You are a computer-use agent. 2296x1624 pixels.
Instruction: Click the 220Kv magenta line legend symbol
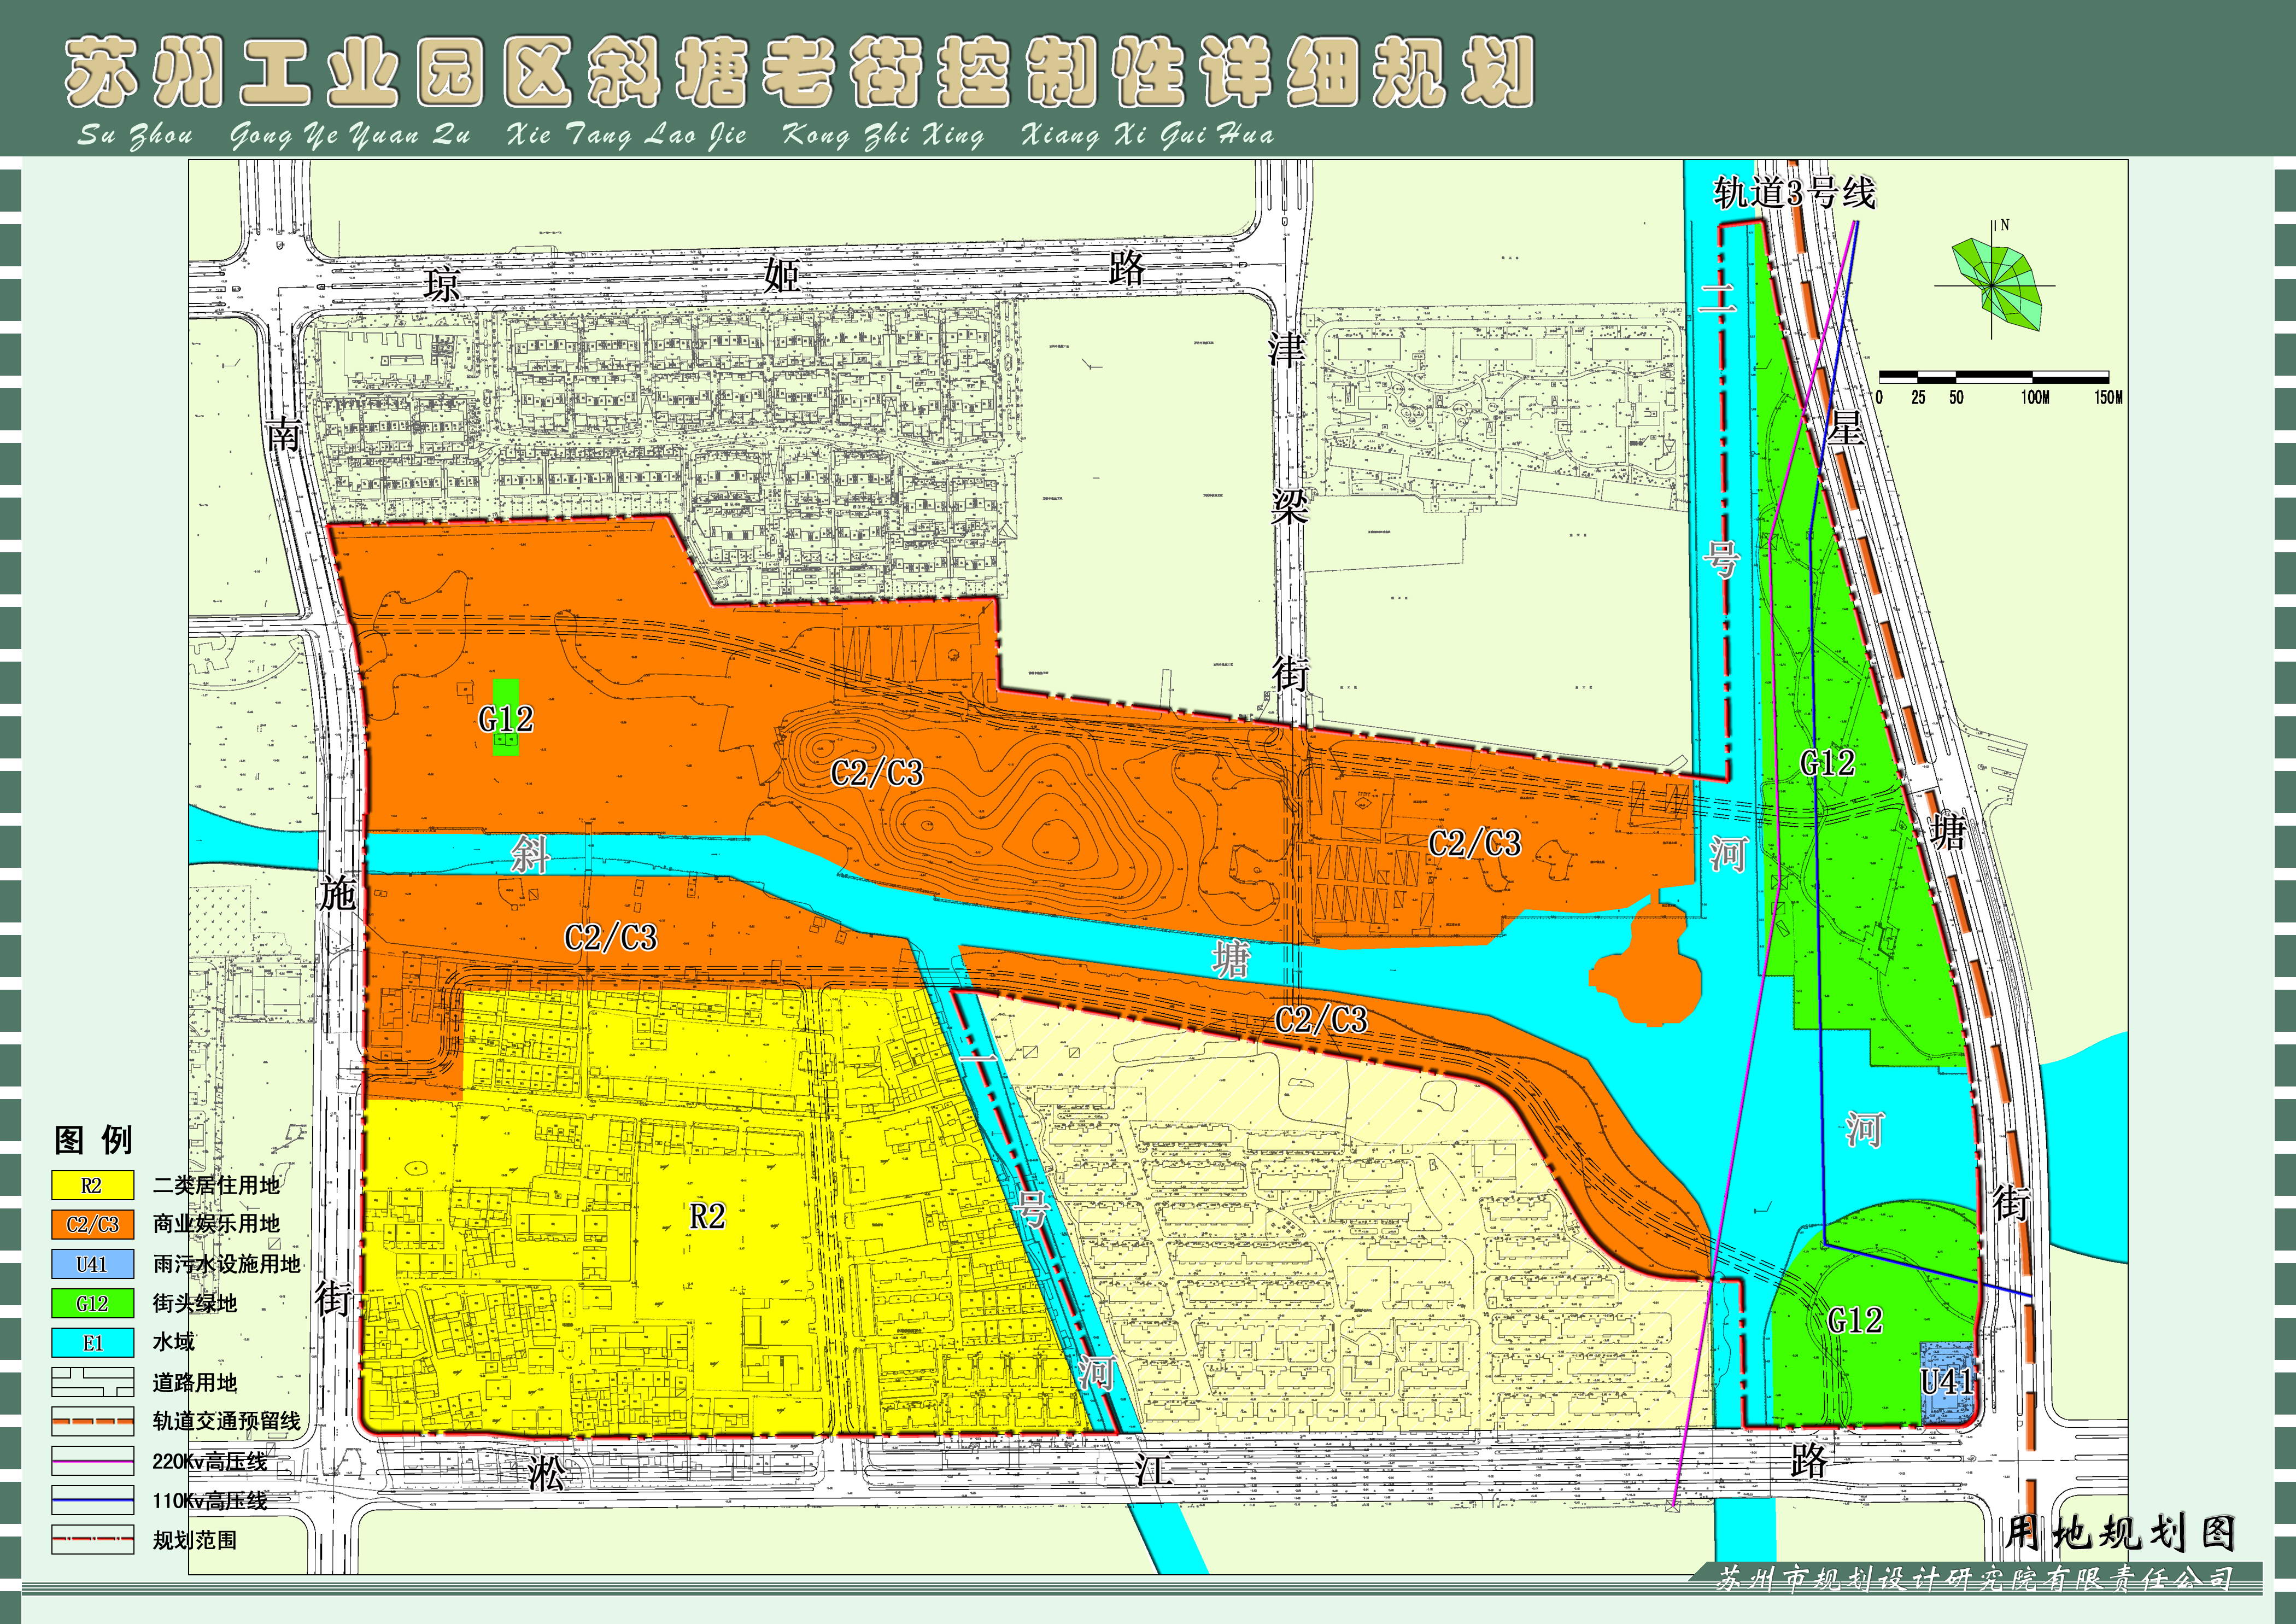click(92, 1461)
